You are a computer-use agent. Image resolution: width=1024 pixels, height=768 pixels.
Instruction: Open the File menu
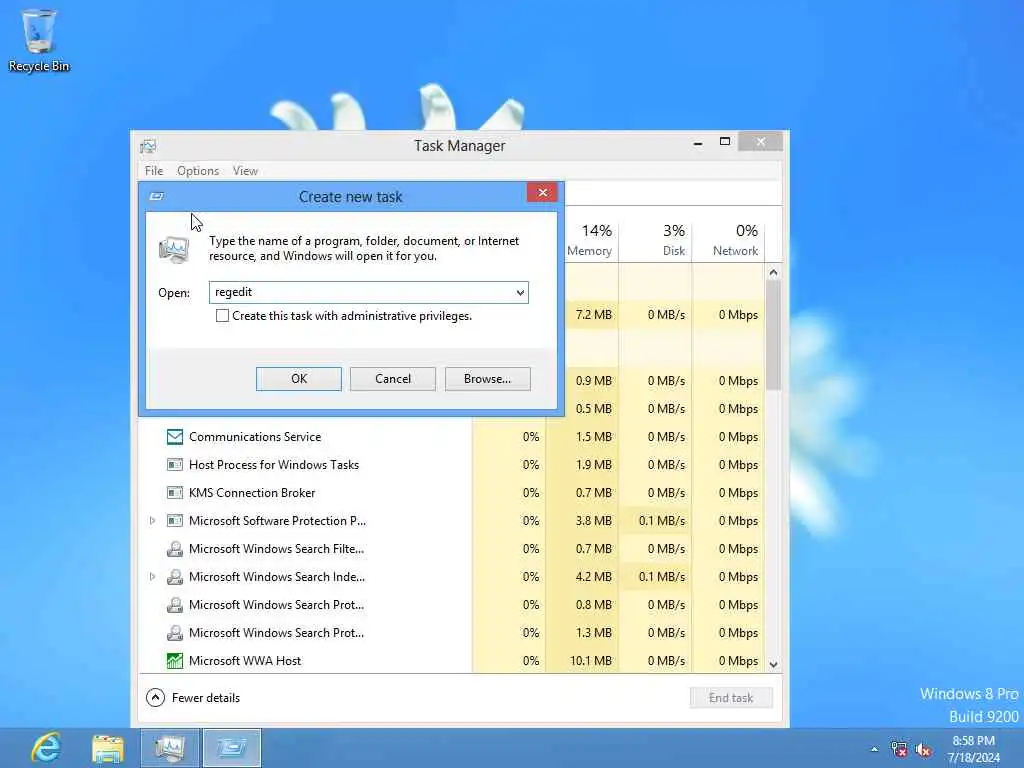(x=154, y=171)
